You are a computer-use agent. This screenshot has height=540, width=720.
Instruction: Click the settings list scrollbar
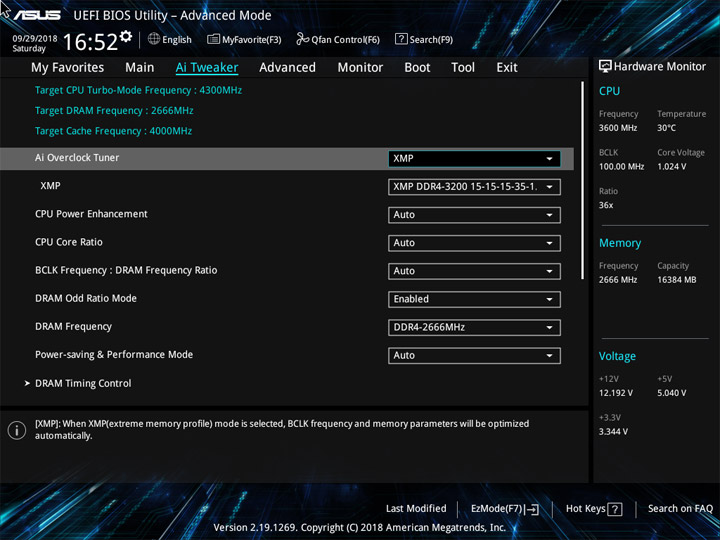coord(583,180)
